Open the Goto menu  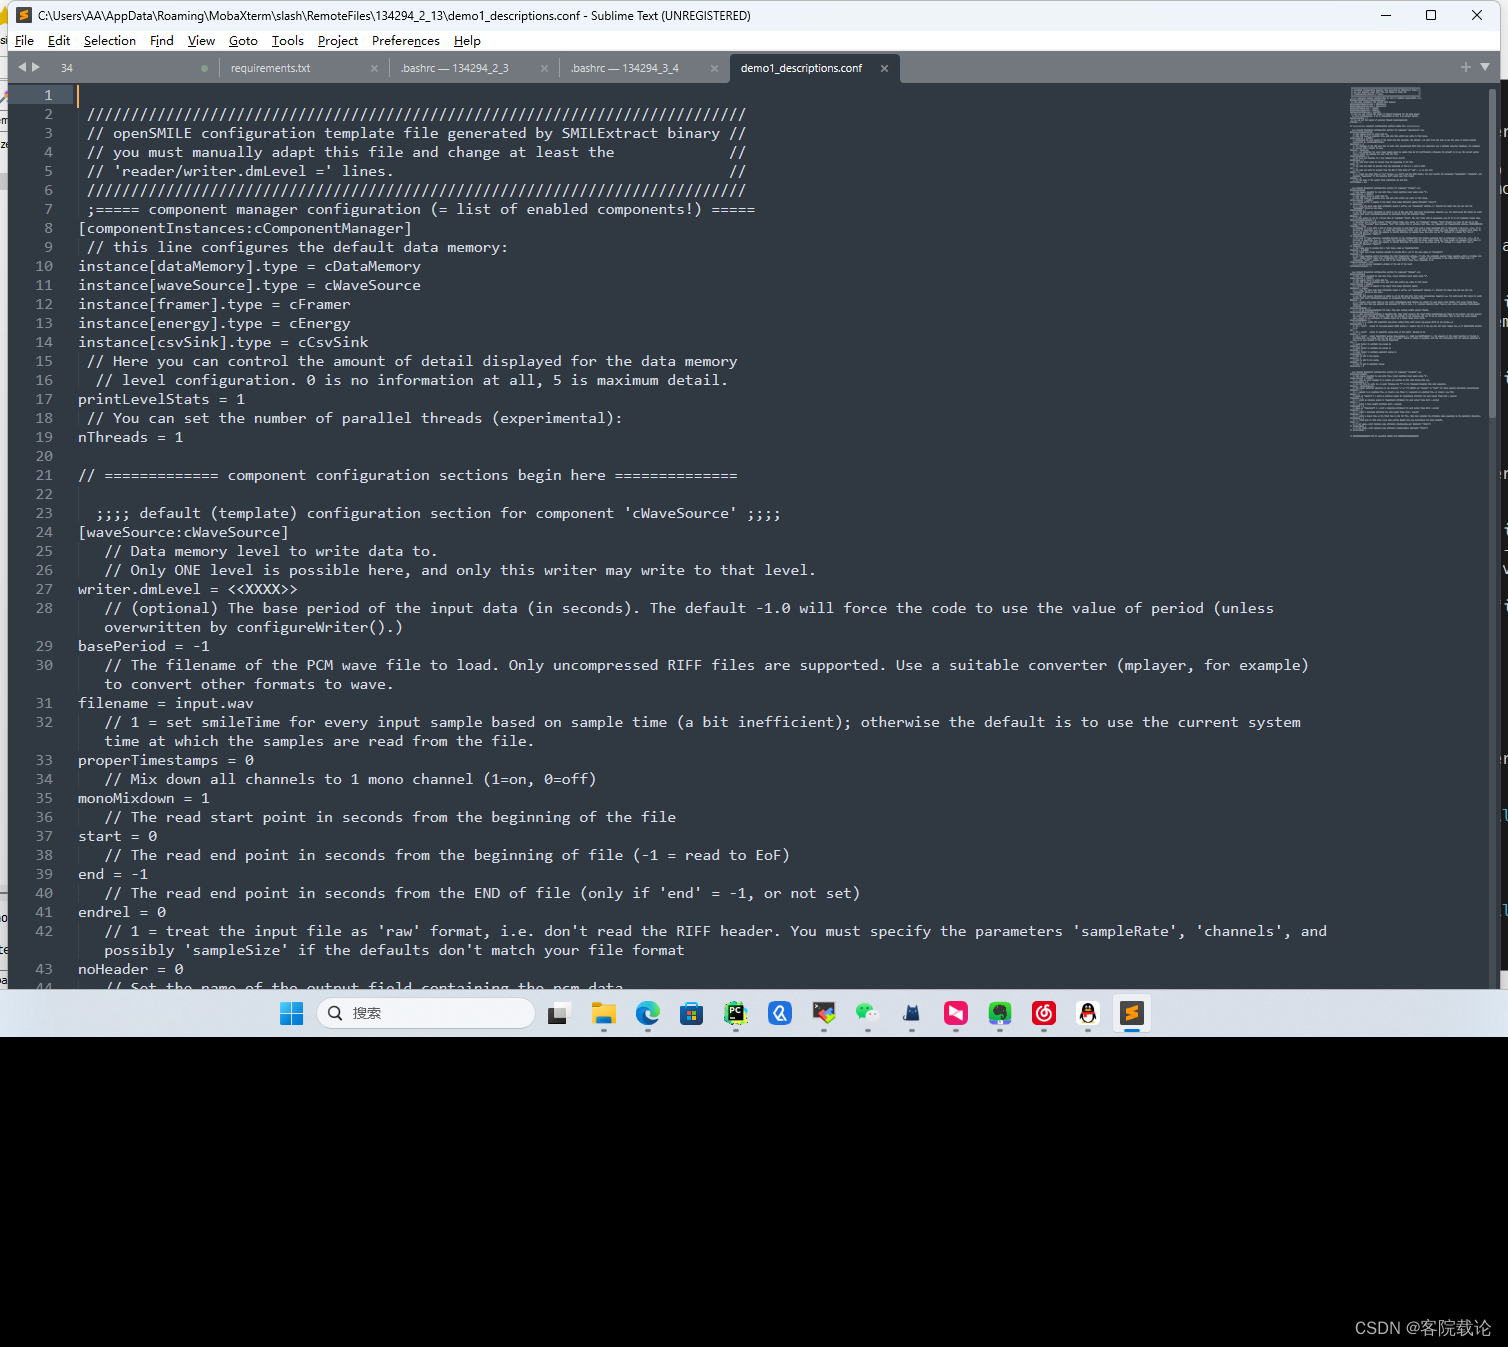click(243, 41)
